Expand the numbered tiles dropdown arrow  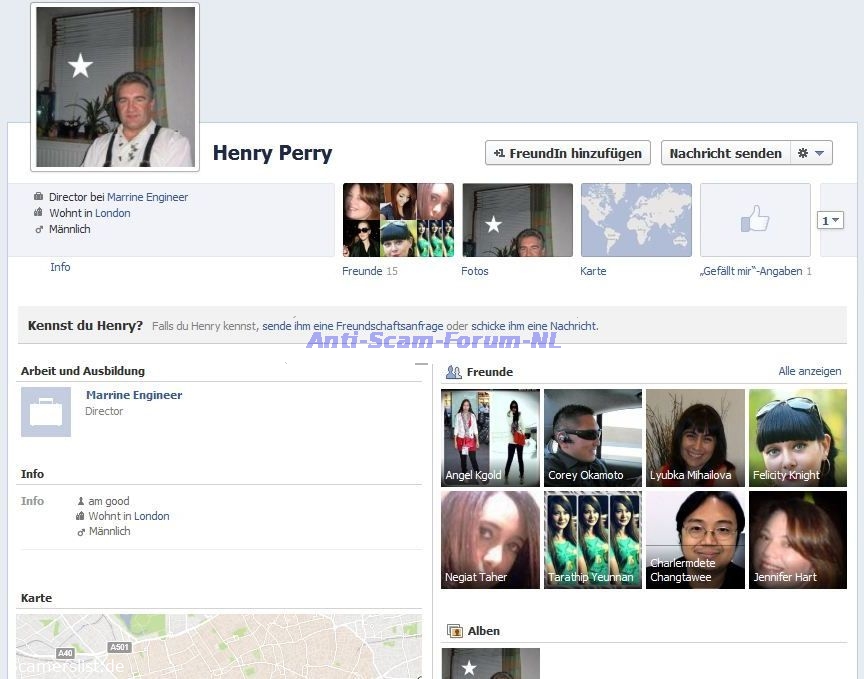830,220
